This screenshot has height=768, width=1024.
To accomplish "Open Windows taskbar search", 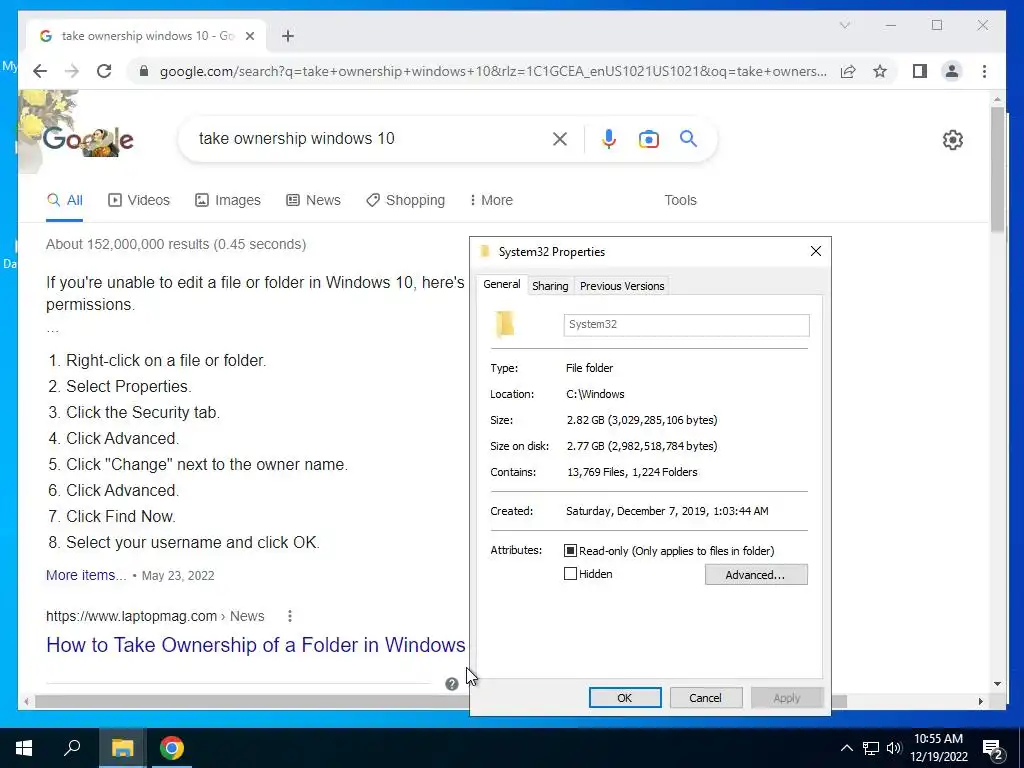I will (72, 748).
